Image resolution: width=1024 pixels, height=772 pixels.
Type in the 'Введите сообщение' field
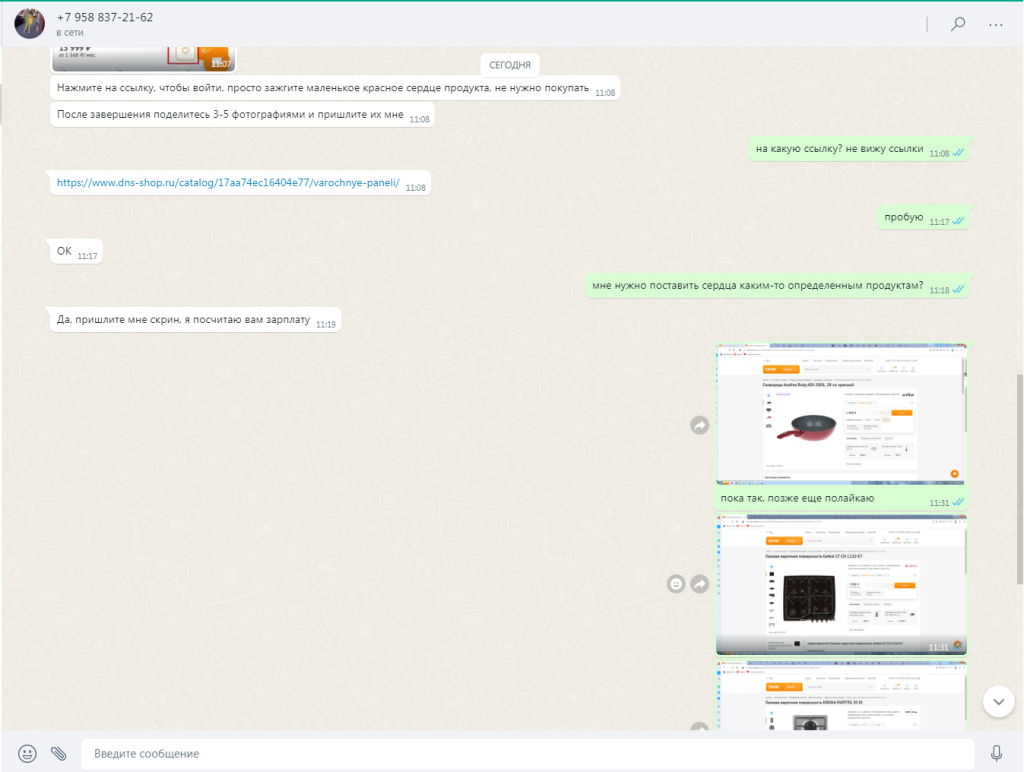527,753
